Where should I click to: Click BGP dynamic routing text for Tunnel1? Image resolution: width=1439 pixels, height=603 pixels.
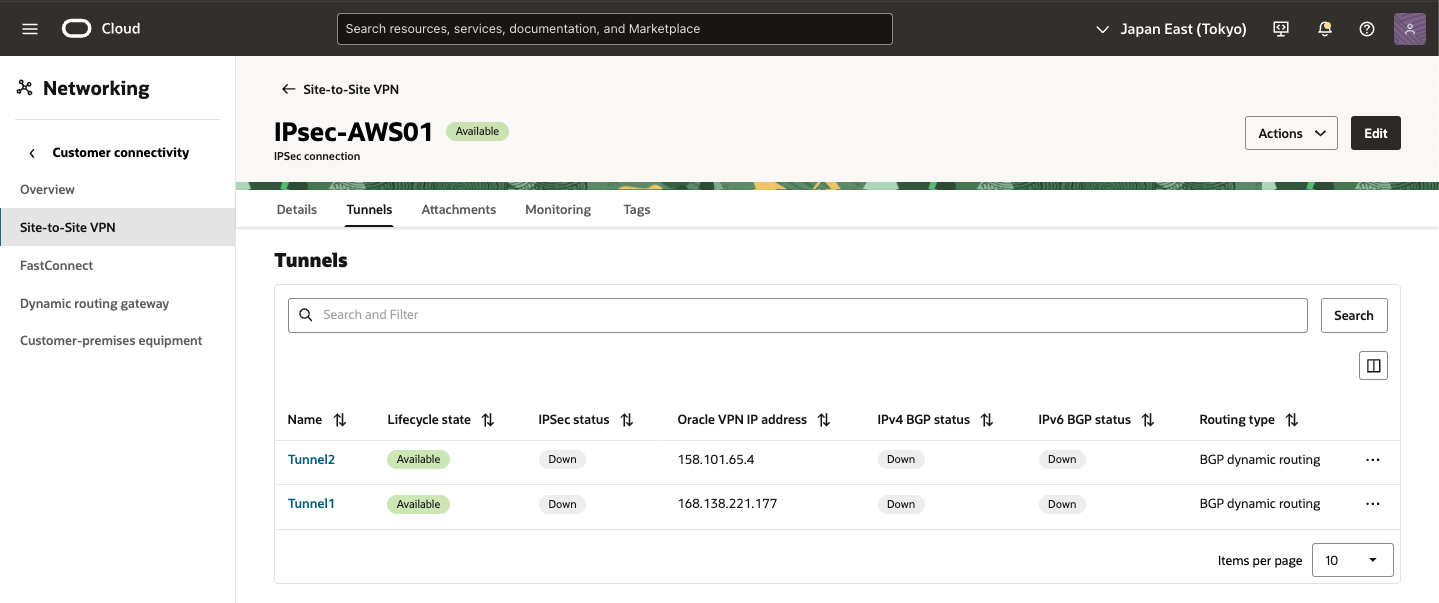pyautogui.click(x=1260, y=504)
